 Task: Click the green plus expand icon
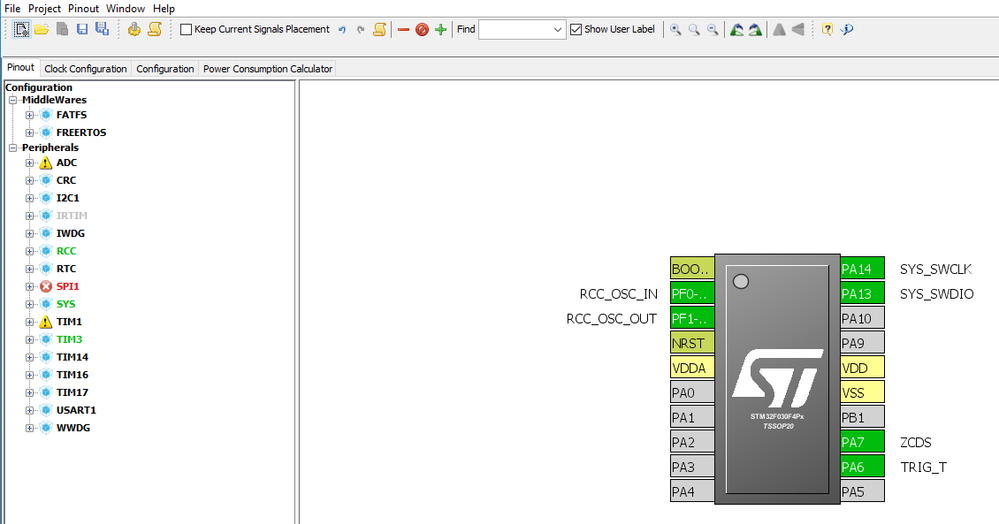click(x=440, y=29)
